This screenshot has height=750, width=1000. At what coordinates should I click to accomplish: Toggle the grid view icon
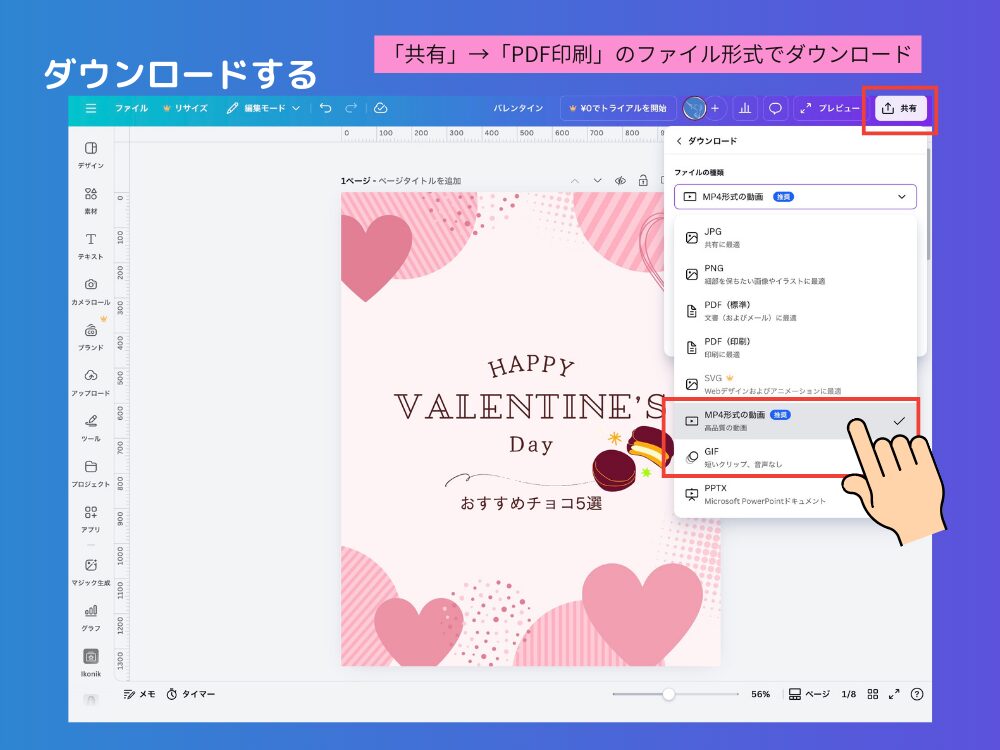(x=873, y=694)
